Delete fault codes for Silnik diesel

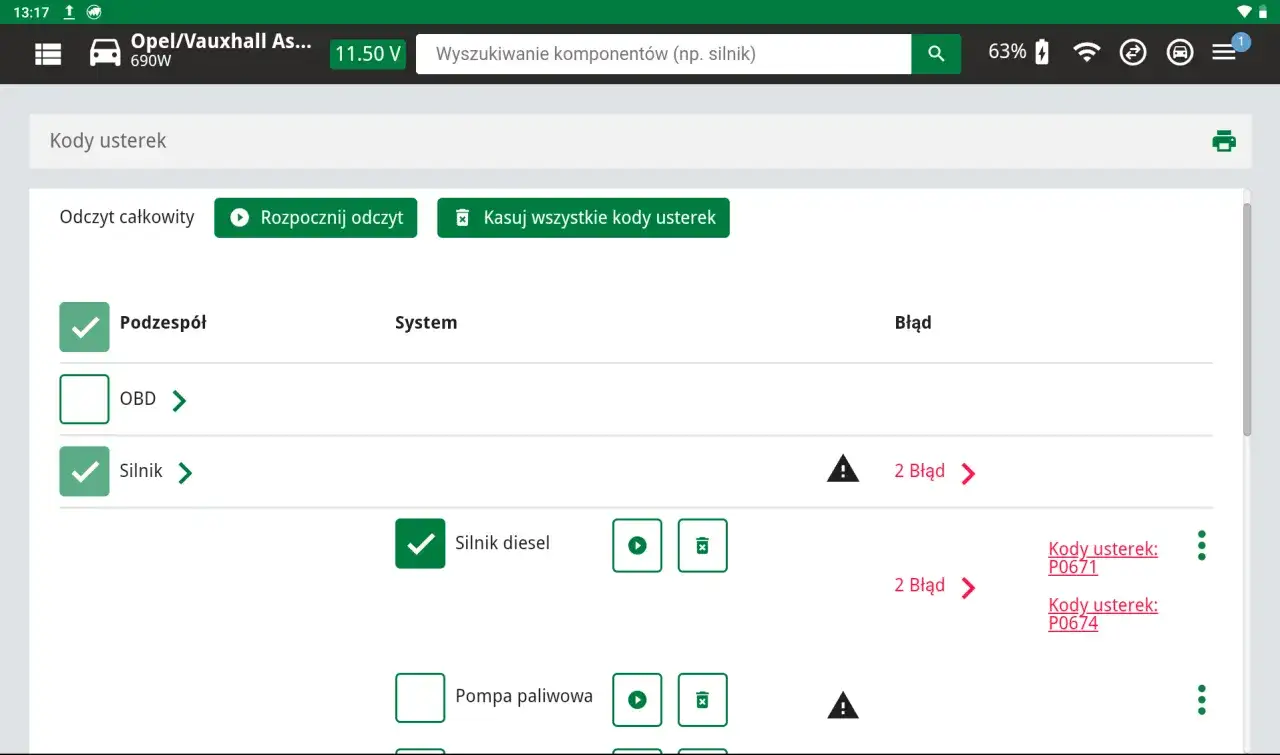point(702,545)
